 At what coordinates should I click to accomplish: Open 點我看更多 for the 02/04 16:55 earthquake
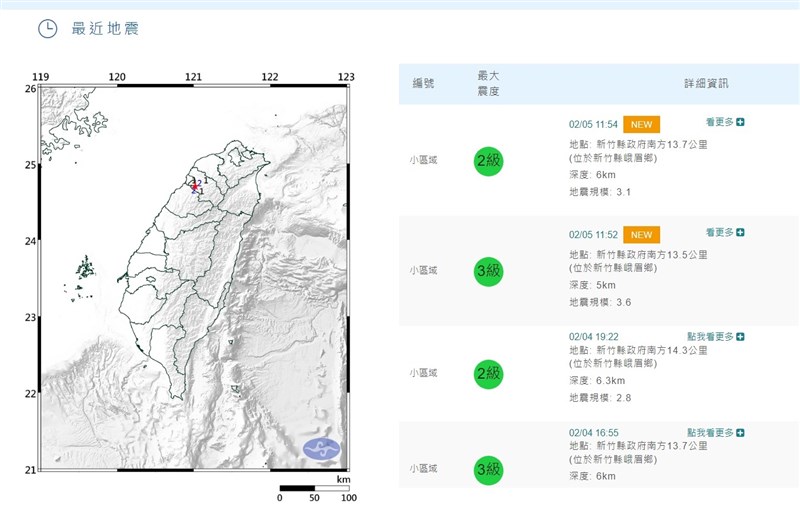pyautogui.click(x=716, y=432)
